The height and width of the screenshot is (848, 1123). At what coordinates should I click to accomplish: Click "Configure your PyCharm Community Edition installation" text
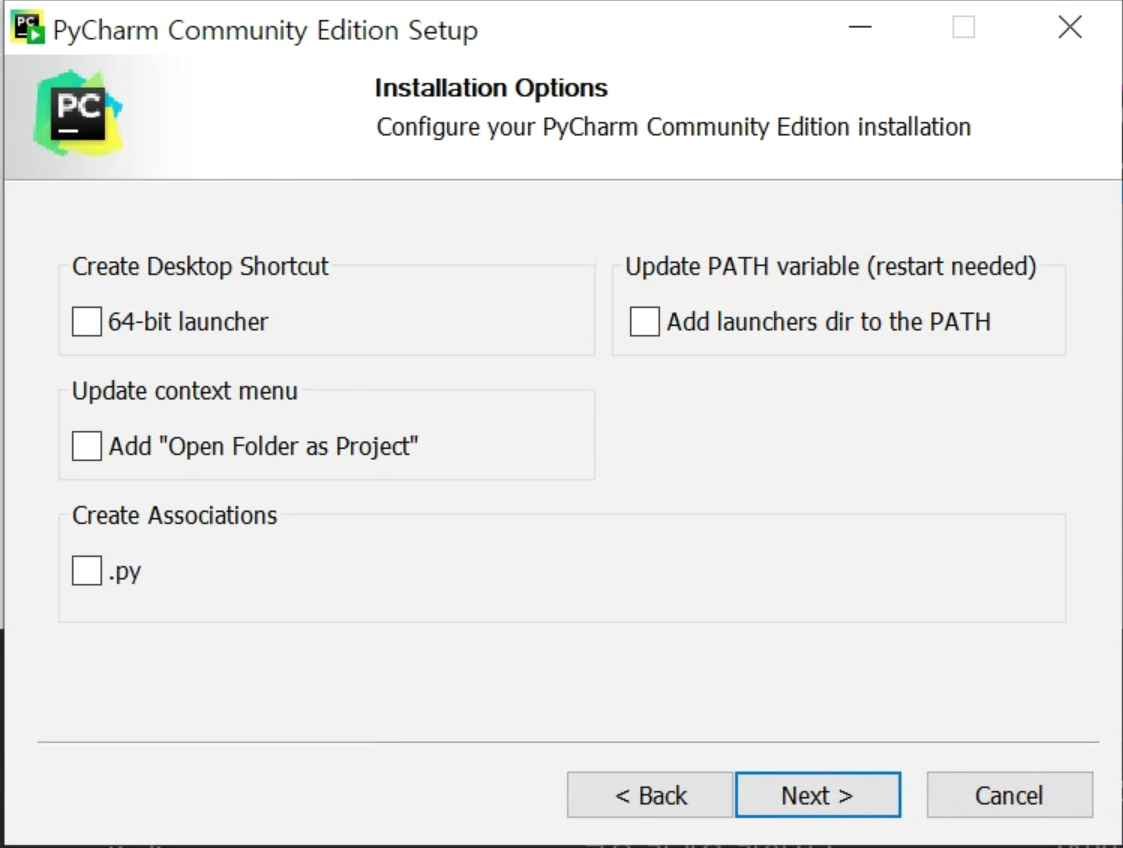[x=674, y=127]
